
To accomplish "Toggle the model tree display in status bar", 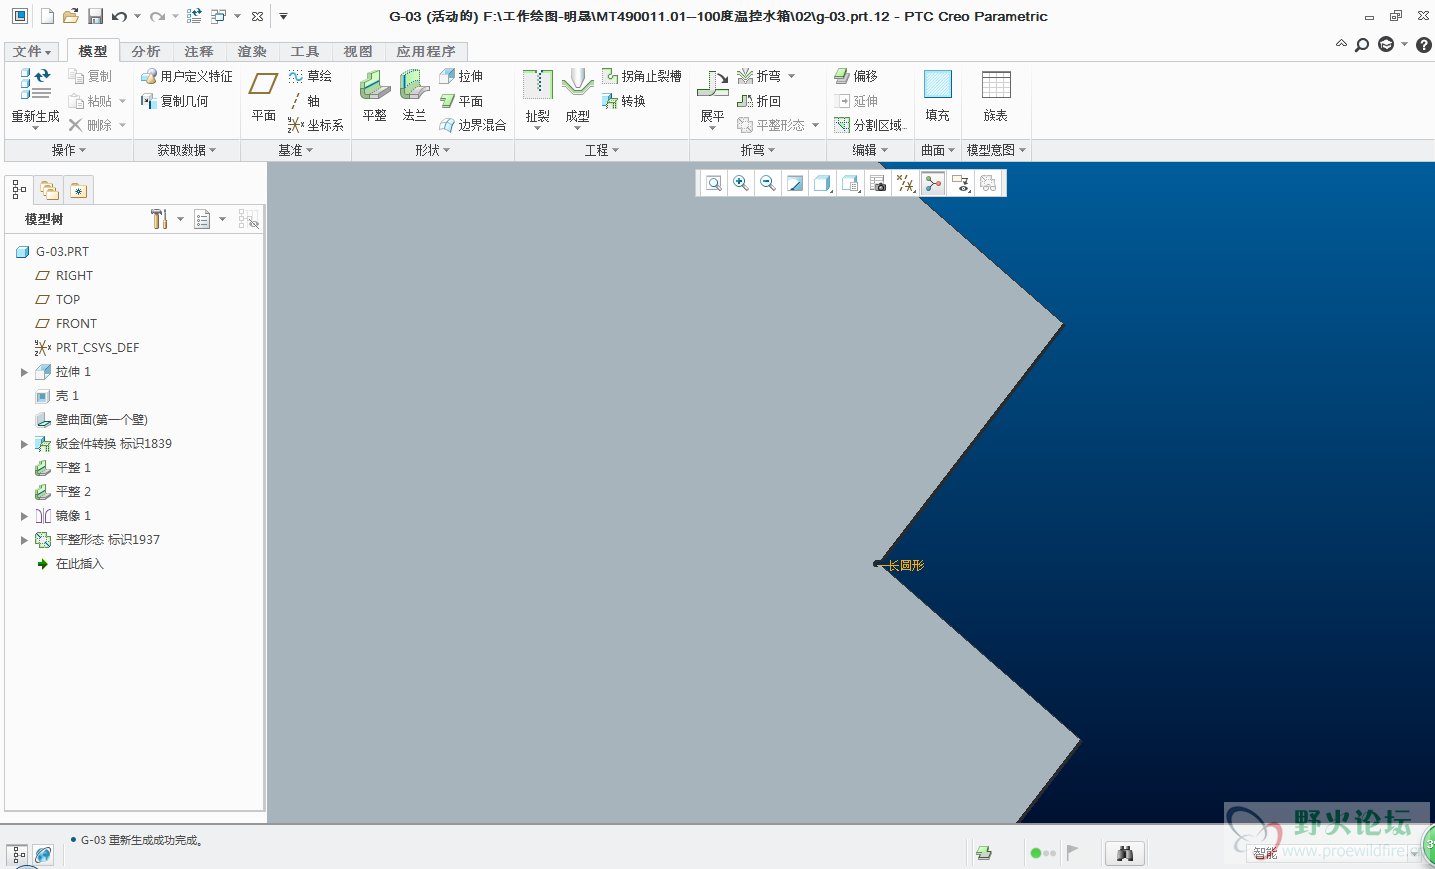I will pos(19,855).
